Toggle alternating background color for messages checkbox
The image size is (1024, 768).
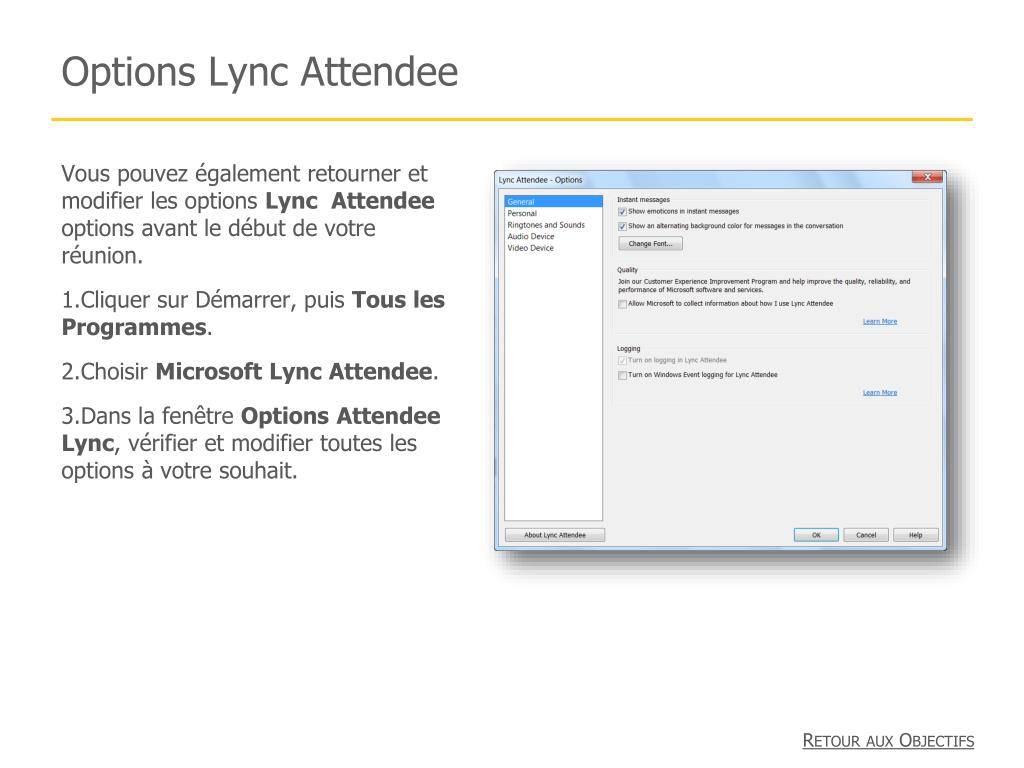pos(622,226)
